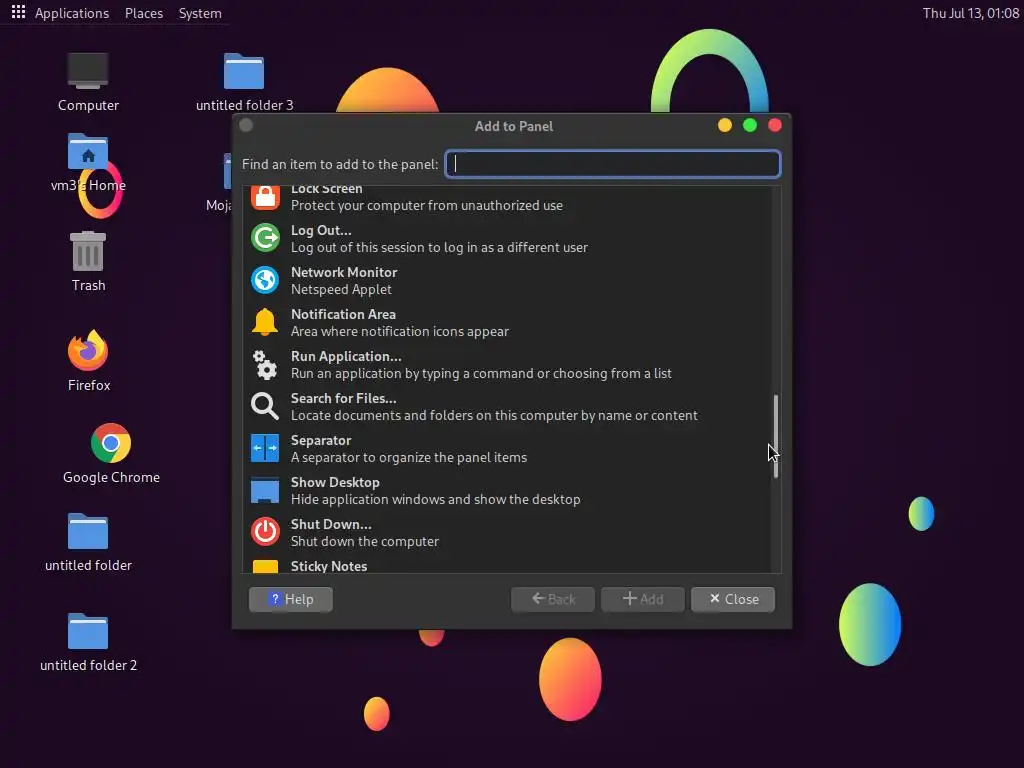Select 'Protect your computer from unauthorized use'

pos(426,205)
